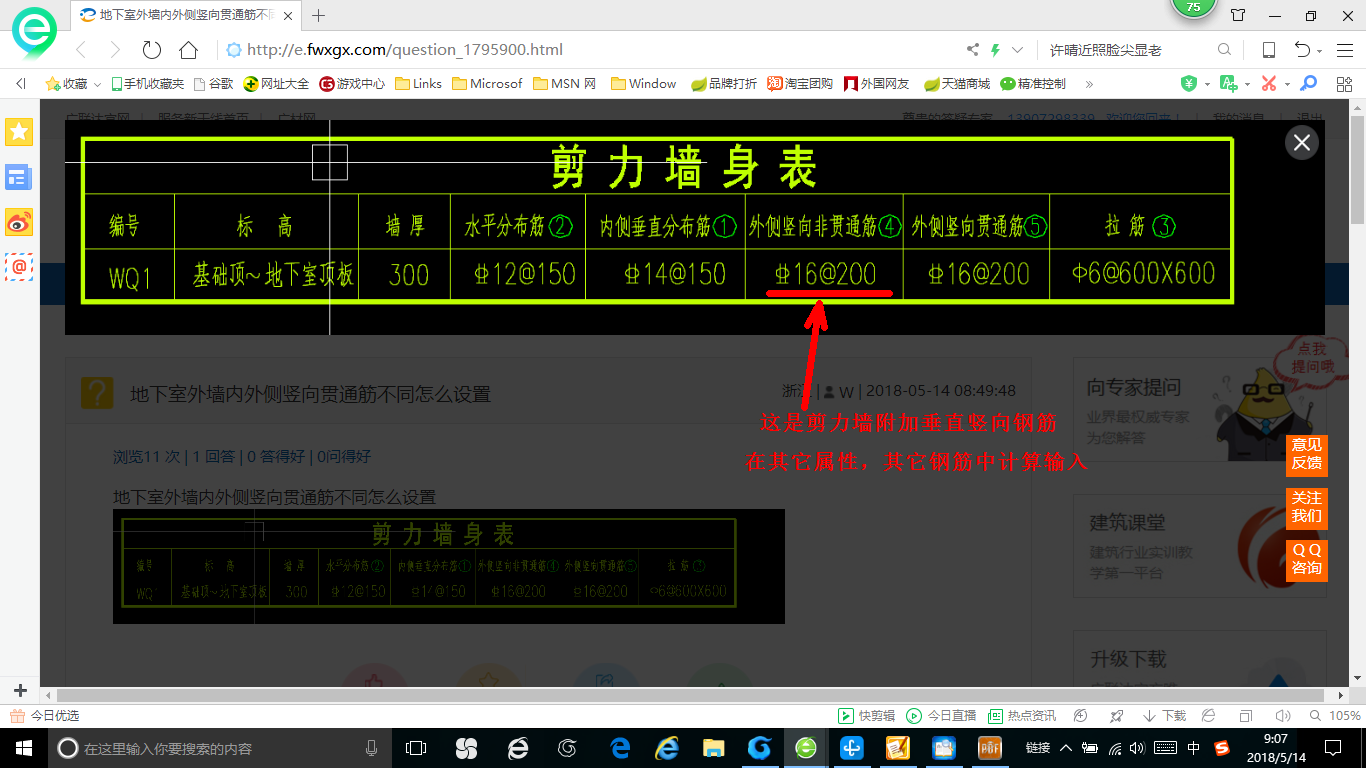Image resolution: width=1366 pixels, height=768 pixels.
Task: Open the 外国网友 bookmark
Action: pyautogui.click(x=876, y=84)
